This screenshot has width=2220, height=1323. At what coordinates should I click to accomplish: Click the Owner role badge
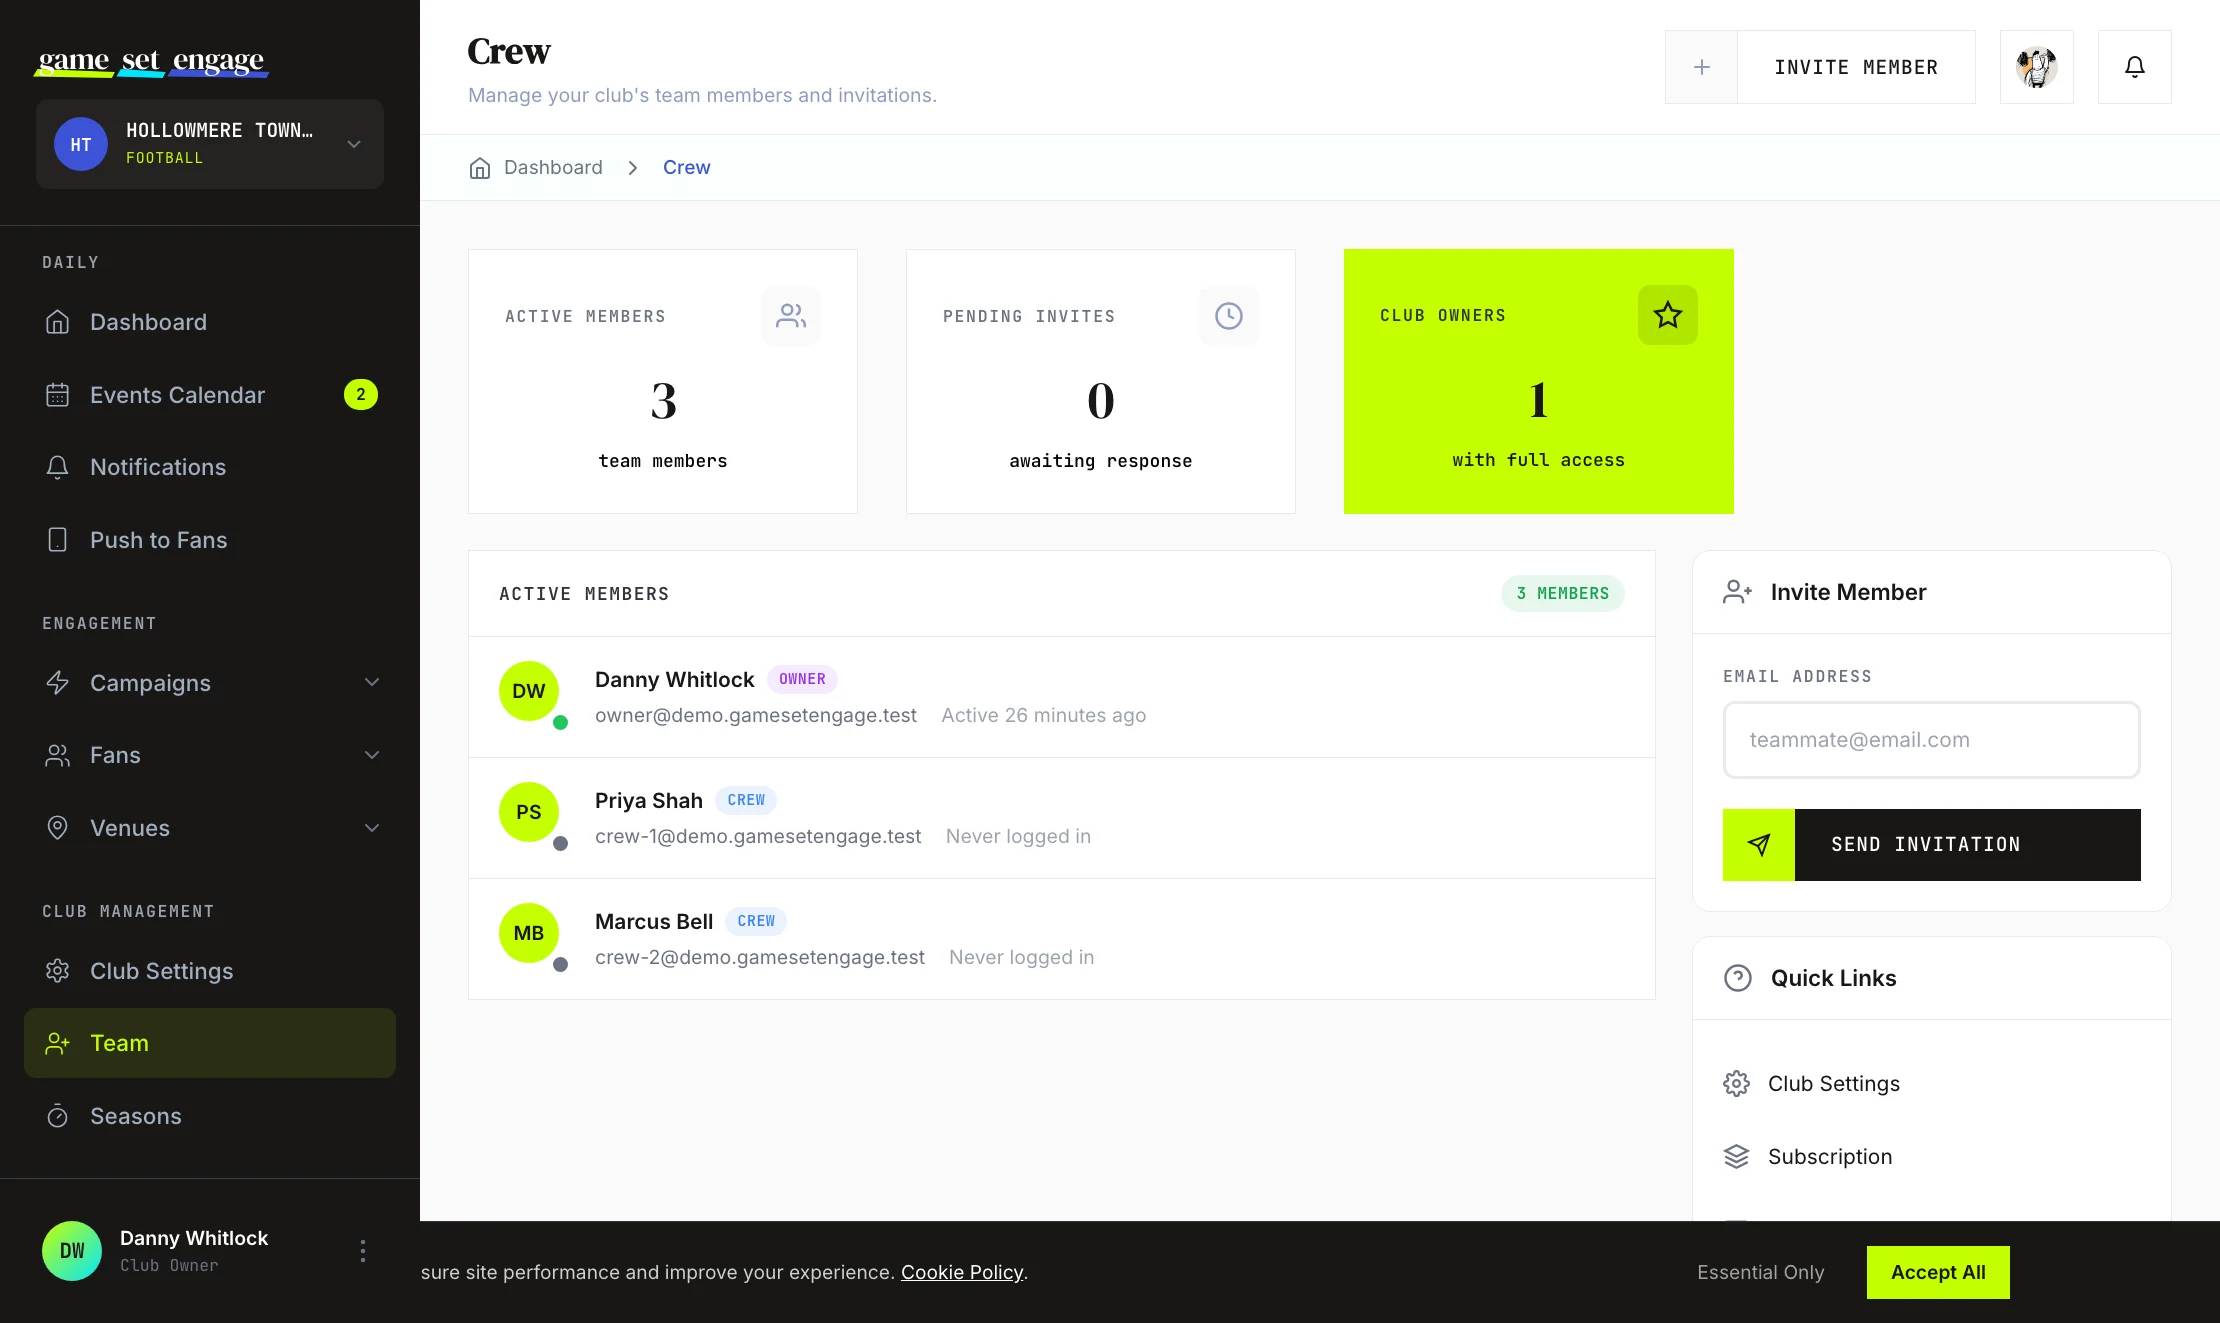[x=802, y=679]
